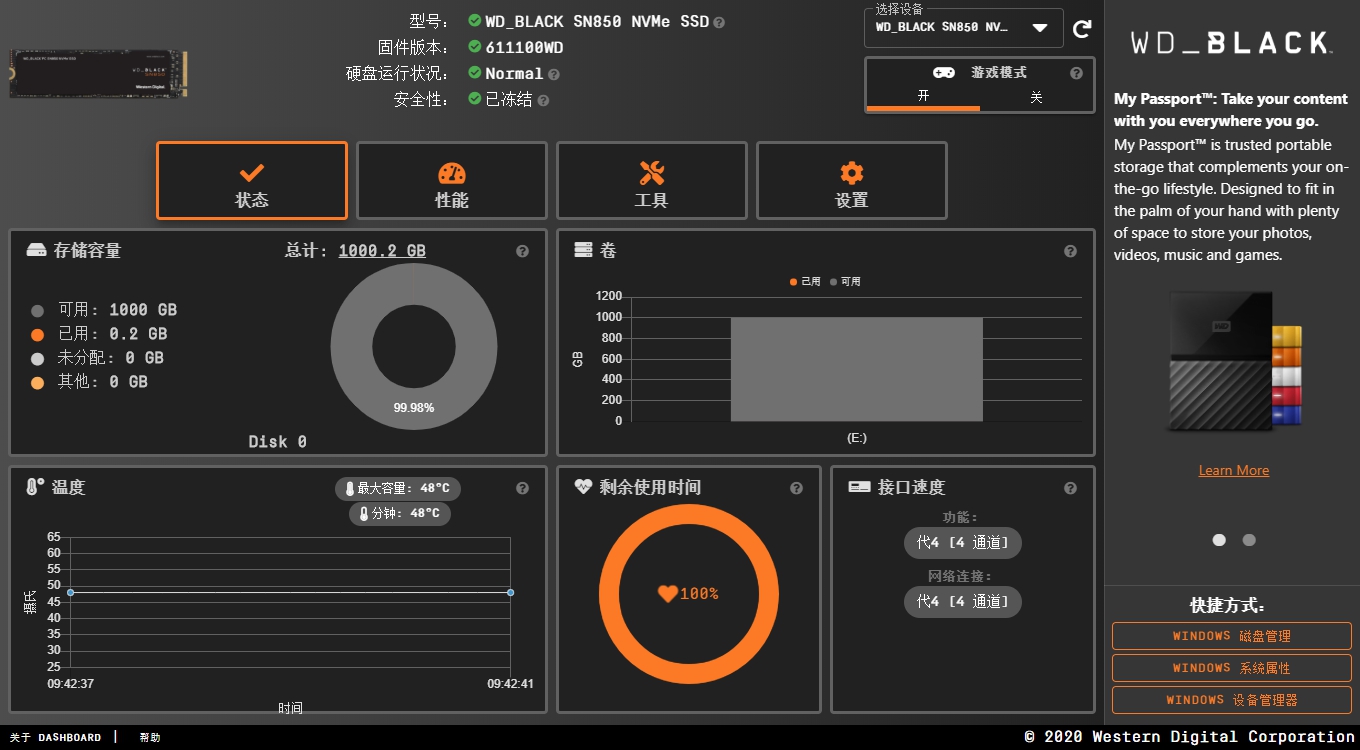Switch to the 性能 tab
The image size is (1360, 750).
(452, 180)
